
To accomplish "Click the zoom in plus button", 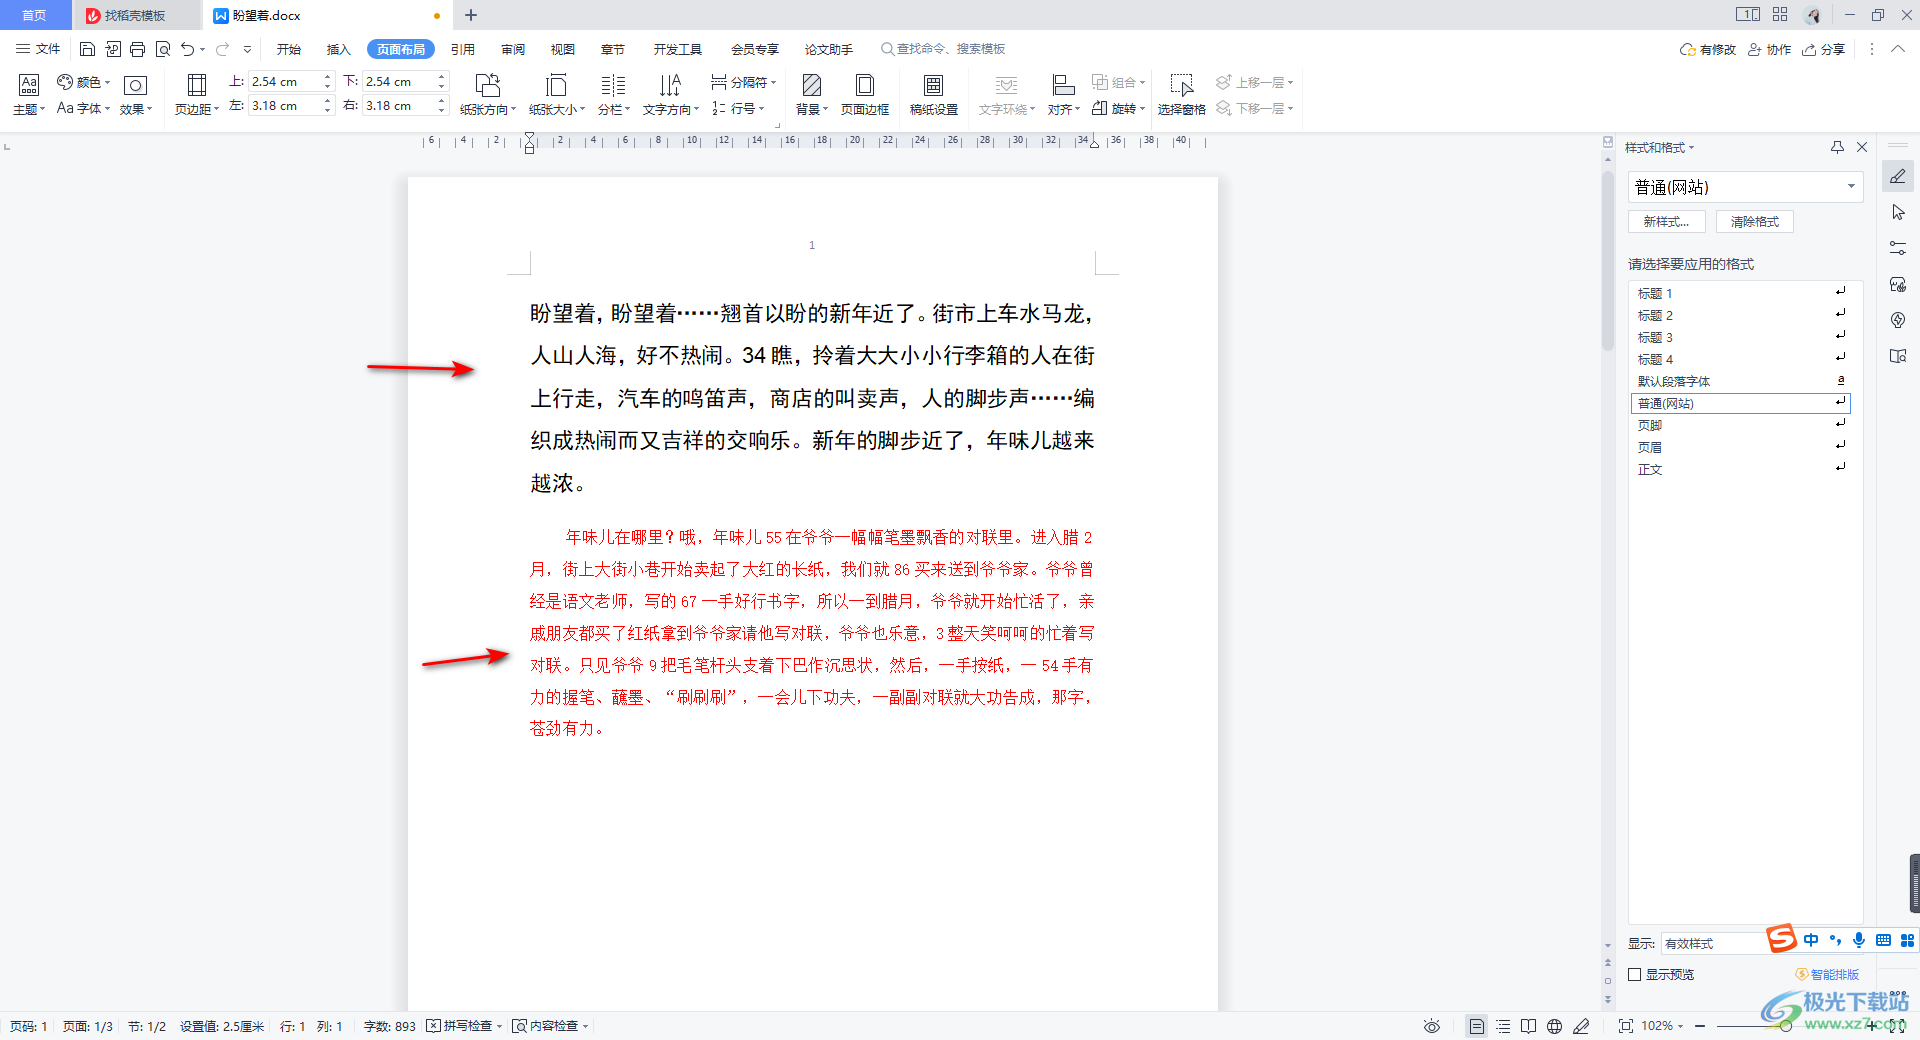I will pyautogui.click(x=1871, y=1026).
